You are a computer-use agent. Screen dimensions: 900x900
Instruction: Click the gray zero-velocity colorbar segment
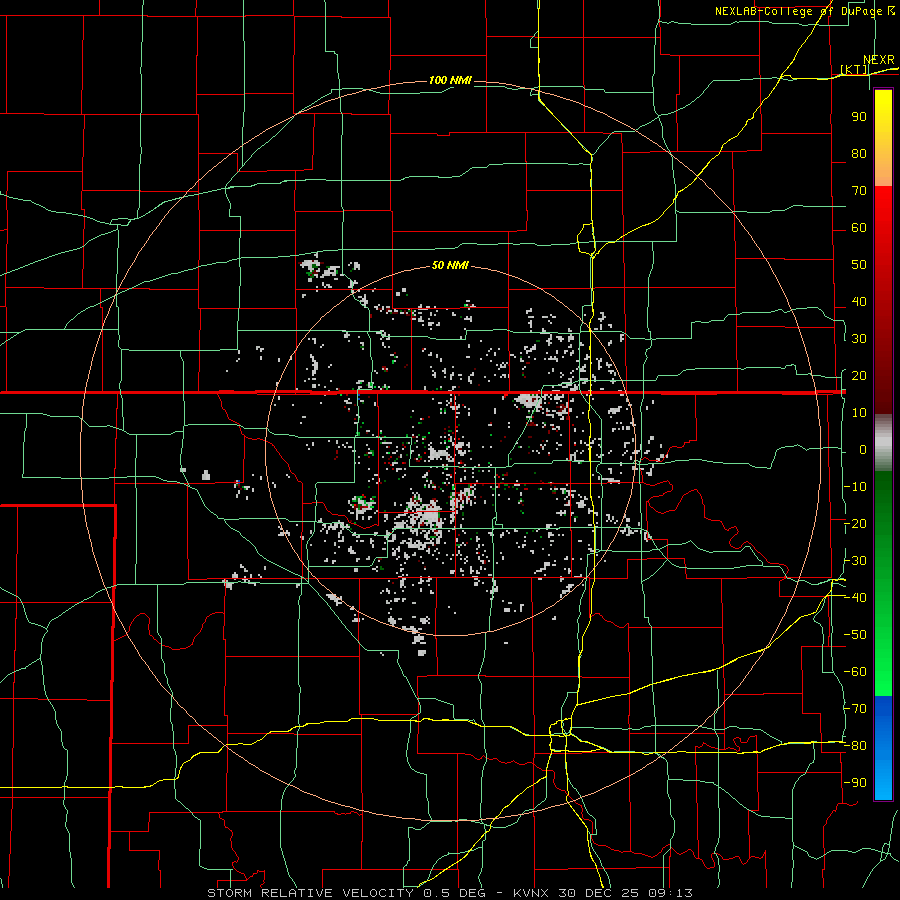click(x=883, y=443)
